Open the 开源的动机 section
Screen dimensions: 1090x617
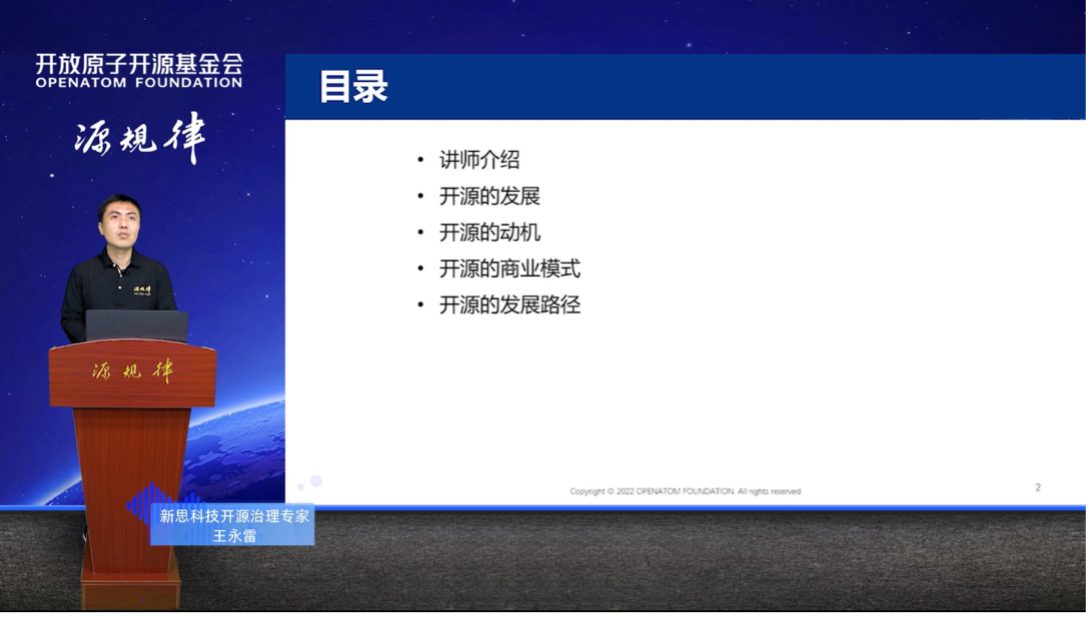[x=491, y=232]
